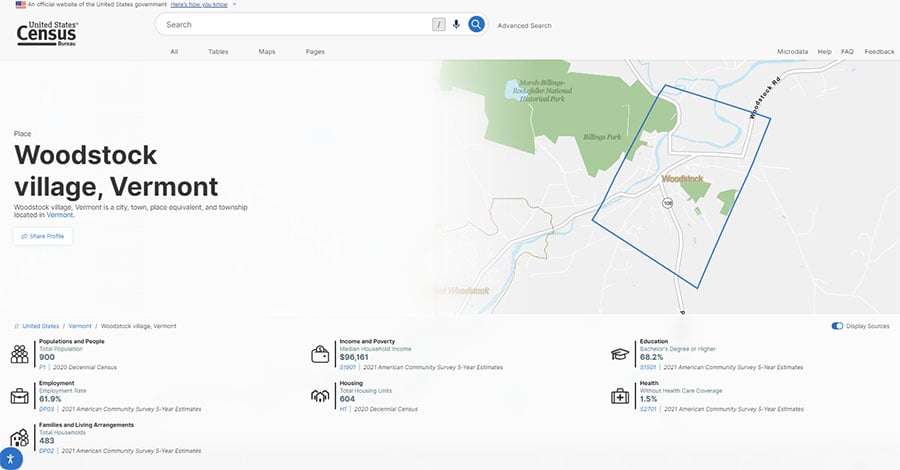Click the Total Population label
900x470 pixels.
[61, 349]
